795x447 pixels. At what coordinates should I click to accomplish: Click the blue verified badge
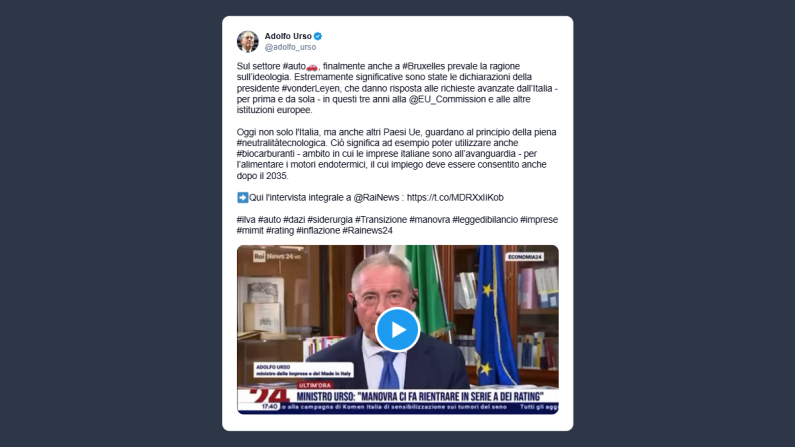[318, 36]
